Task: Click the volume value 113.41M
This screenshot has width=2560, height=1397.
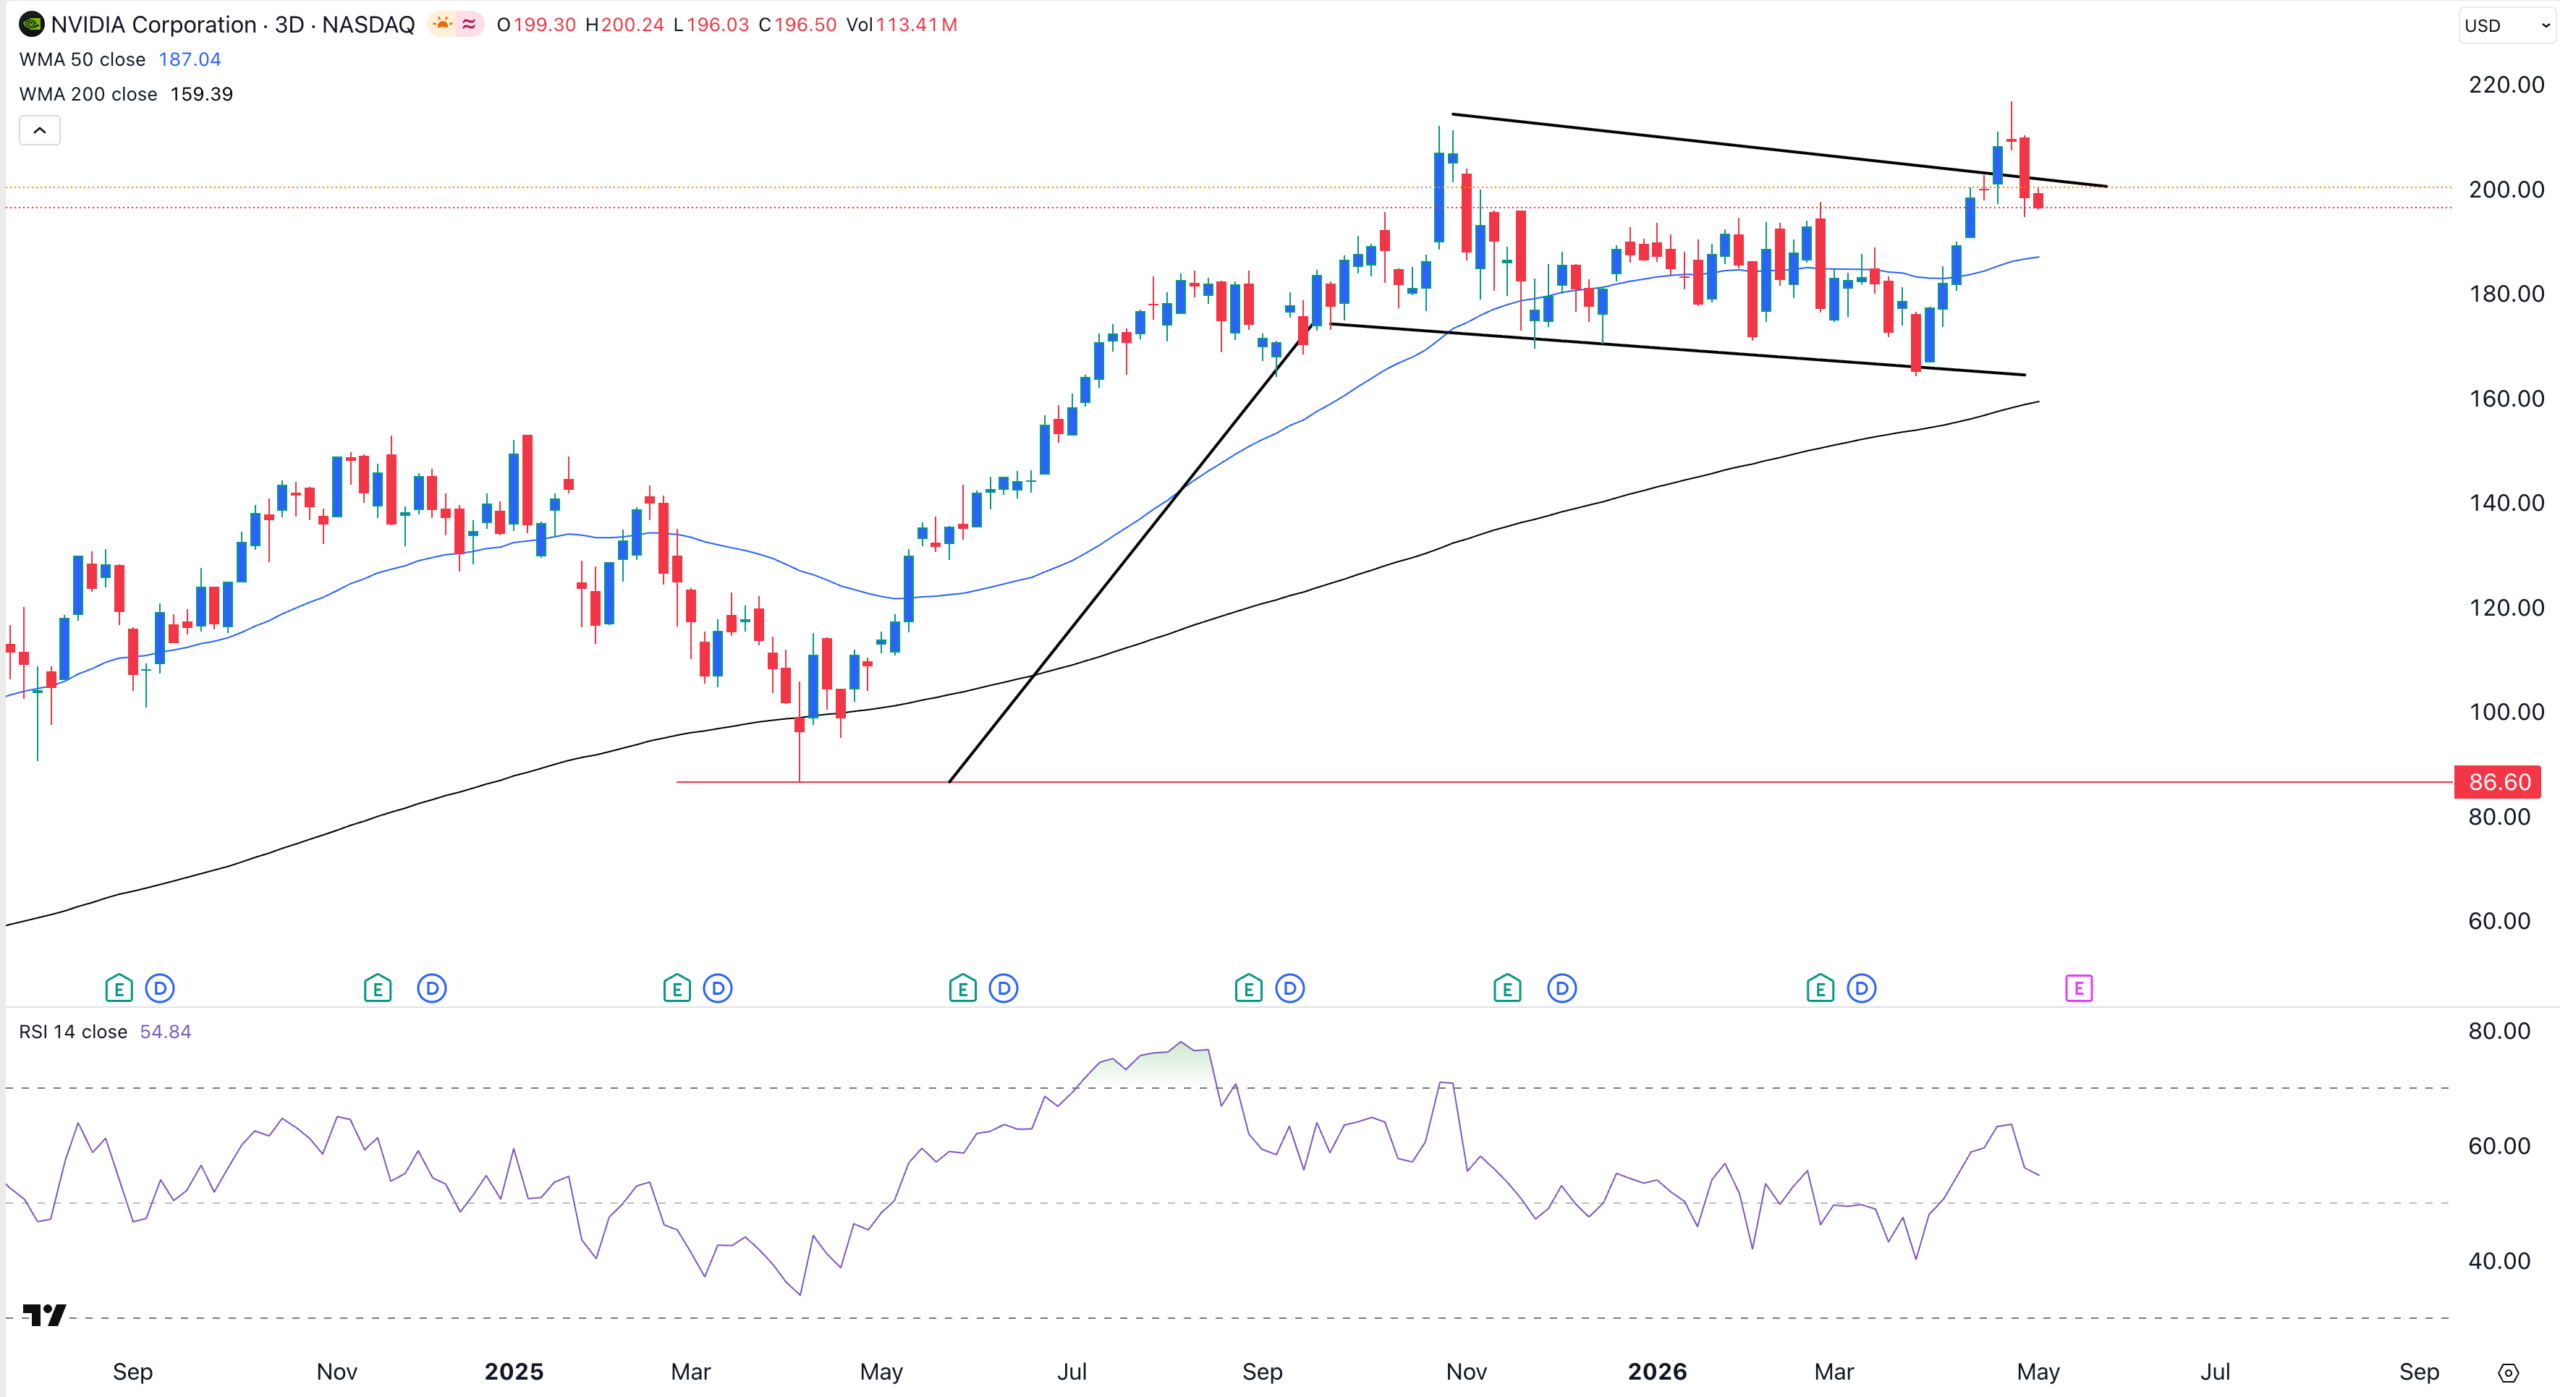Action: [917, 24]
